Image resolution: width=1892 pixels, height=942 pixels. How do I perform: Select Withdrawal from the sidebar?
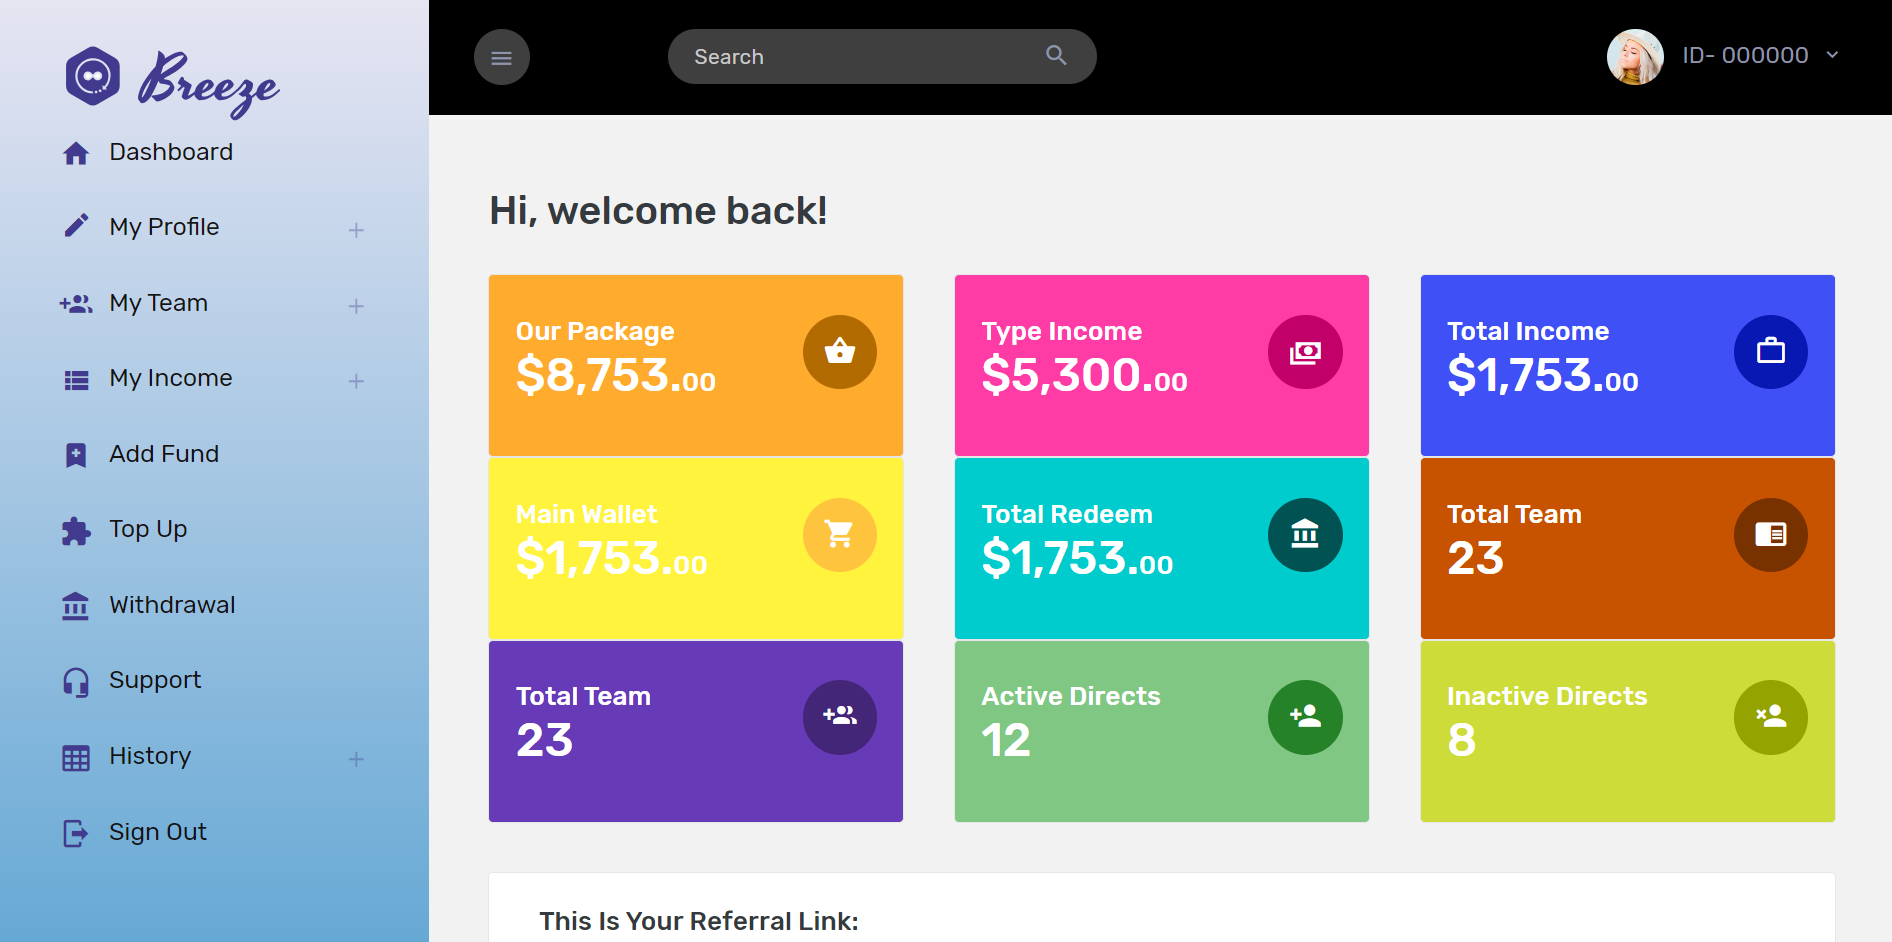tap(171, 605)
